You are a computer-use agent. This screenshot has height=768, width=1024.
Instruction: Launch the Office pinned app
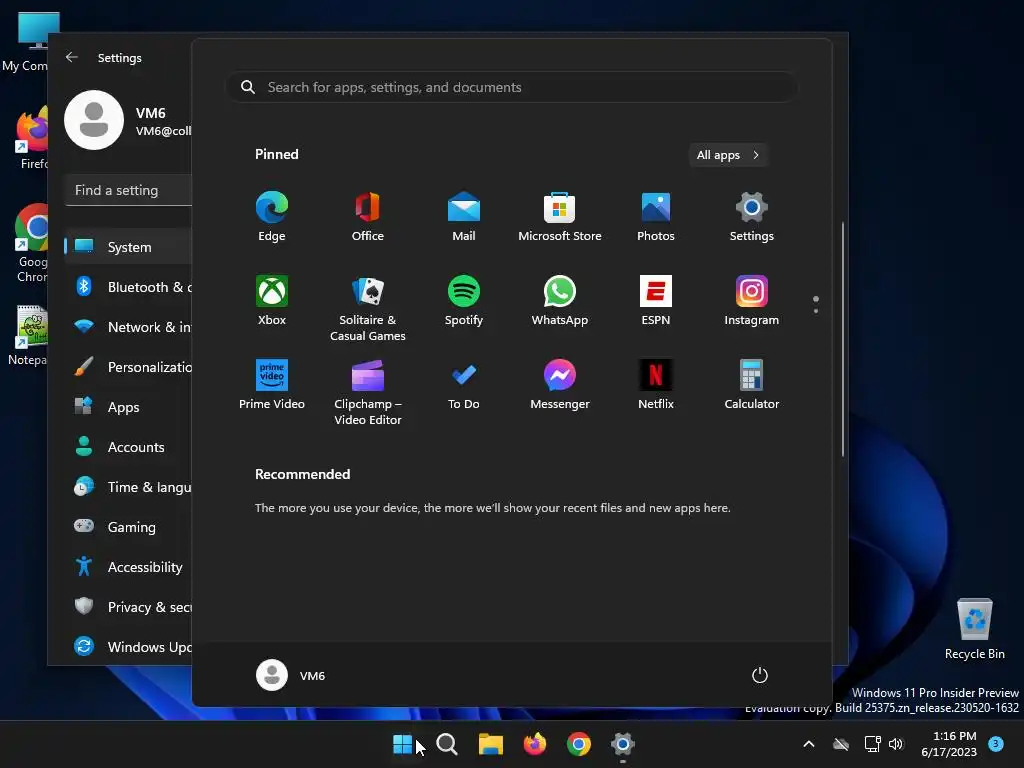(x=368, y=217)
